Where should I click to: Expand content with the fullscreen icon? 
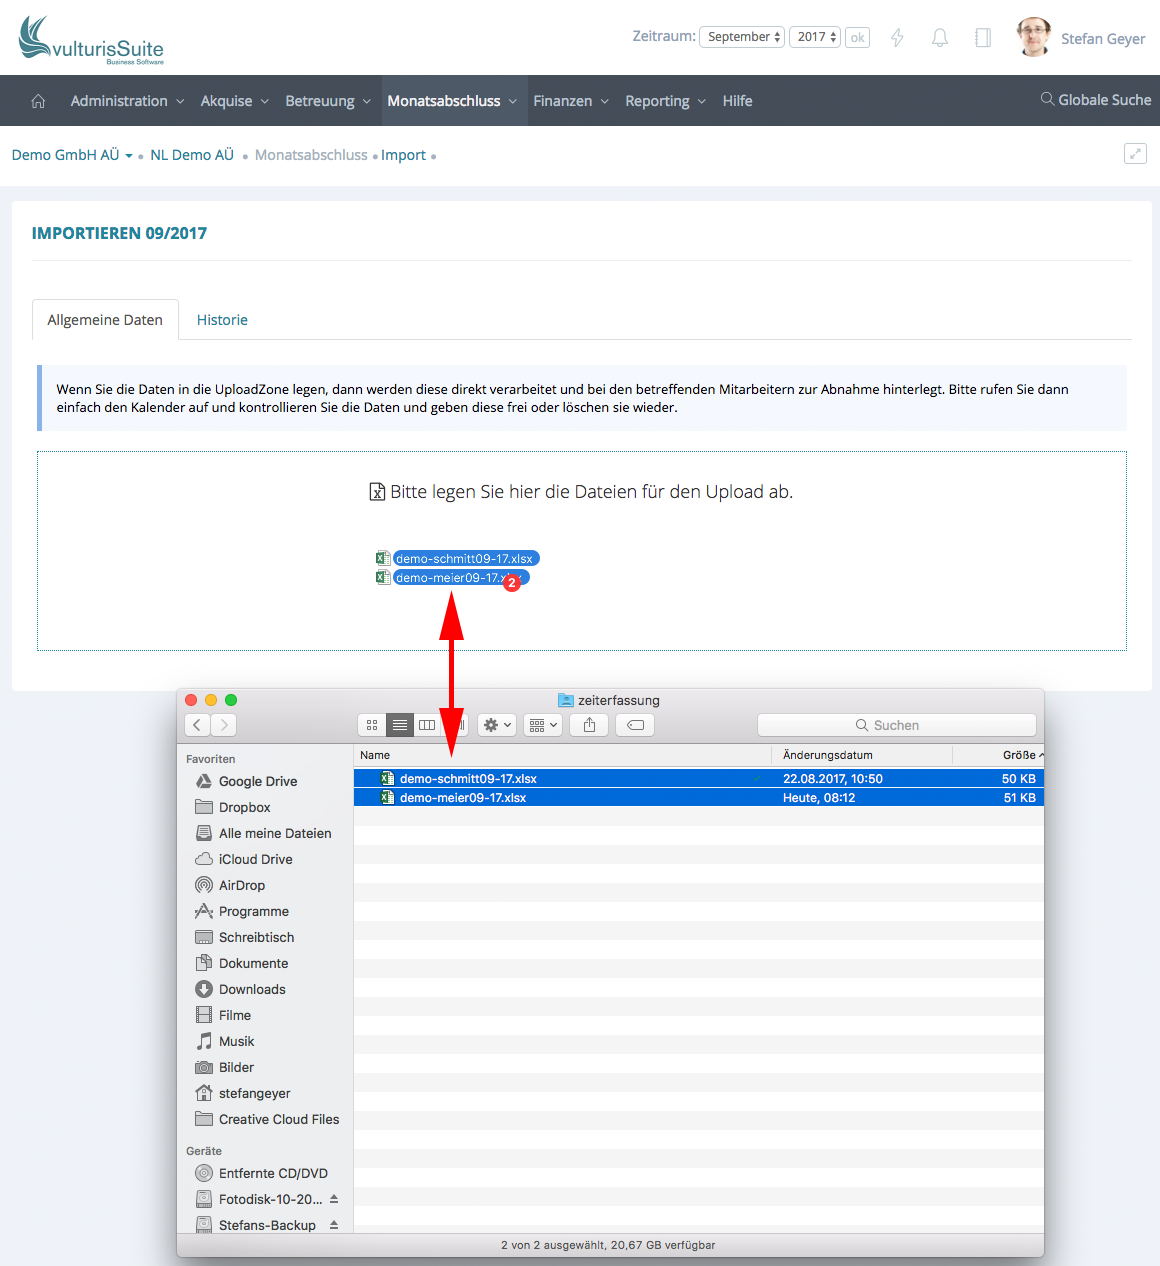click(1134, 154)
